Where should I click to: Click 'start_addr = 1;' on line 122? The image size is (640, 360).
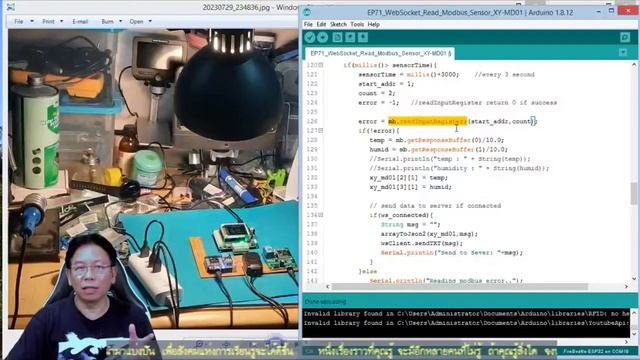[x=386, y=84]
